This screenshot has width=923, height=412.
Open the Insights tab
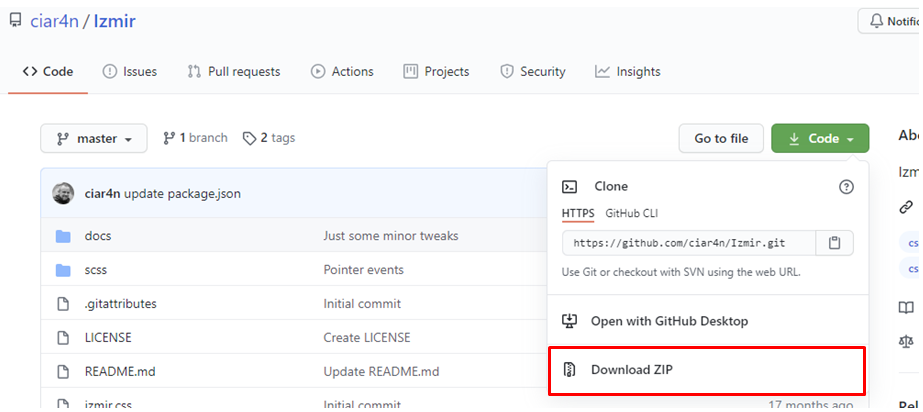coord(627,72)
